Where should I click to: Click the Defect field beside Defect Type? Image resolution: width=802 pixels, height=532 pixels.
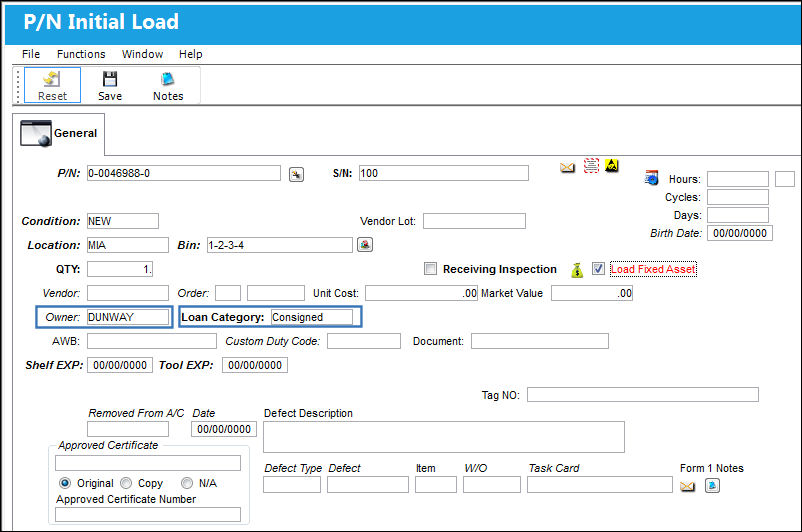[x=368, y=484]
